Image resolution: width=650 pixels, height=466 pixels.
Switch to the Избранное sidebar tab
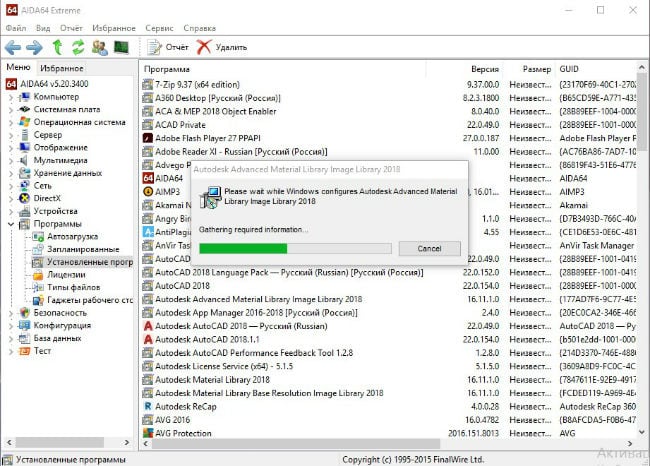coord(62,68)
